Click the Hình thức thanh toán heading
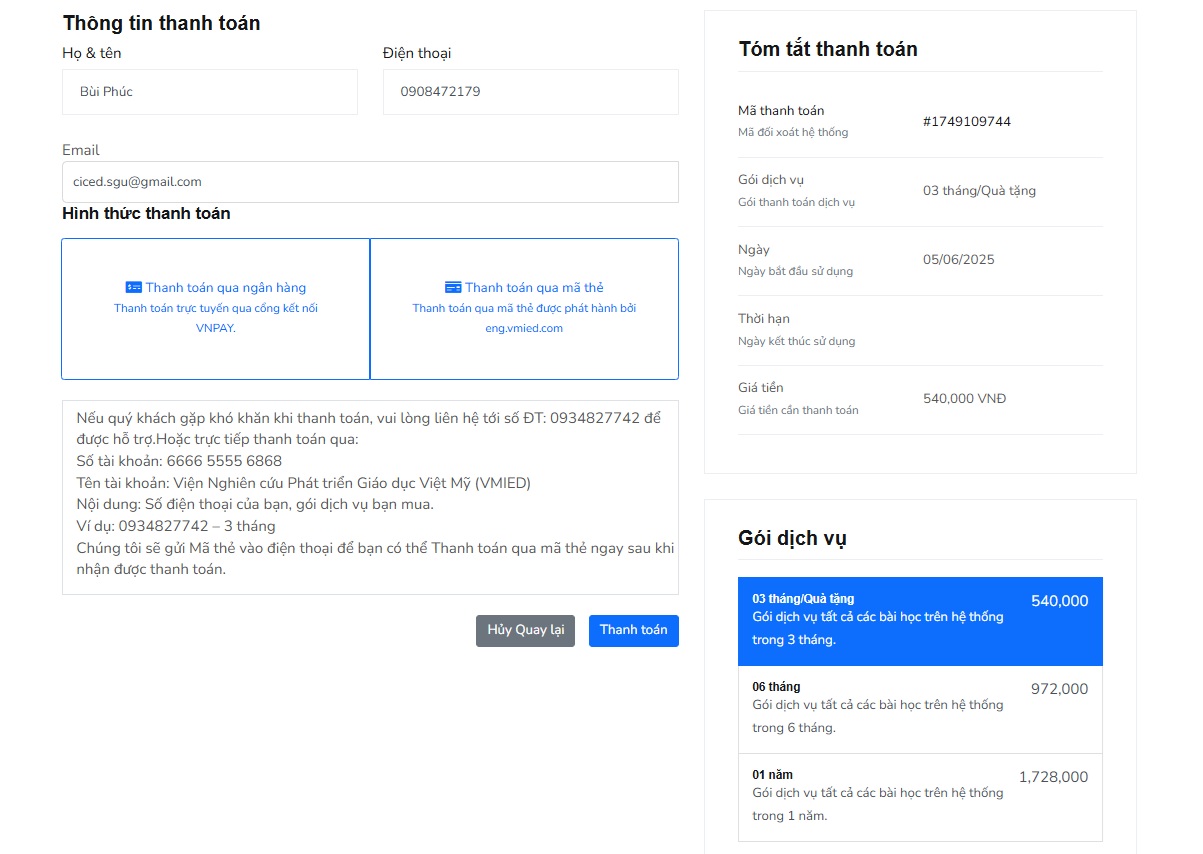 [x=146, y=213]
